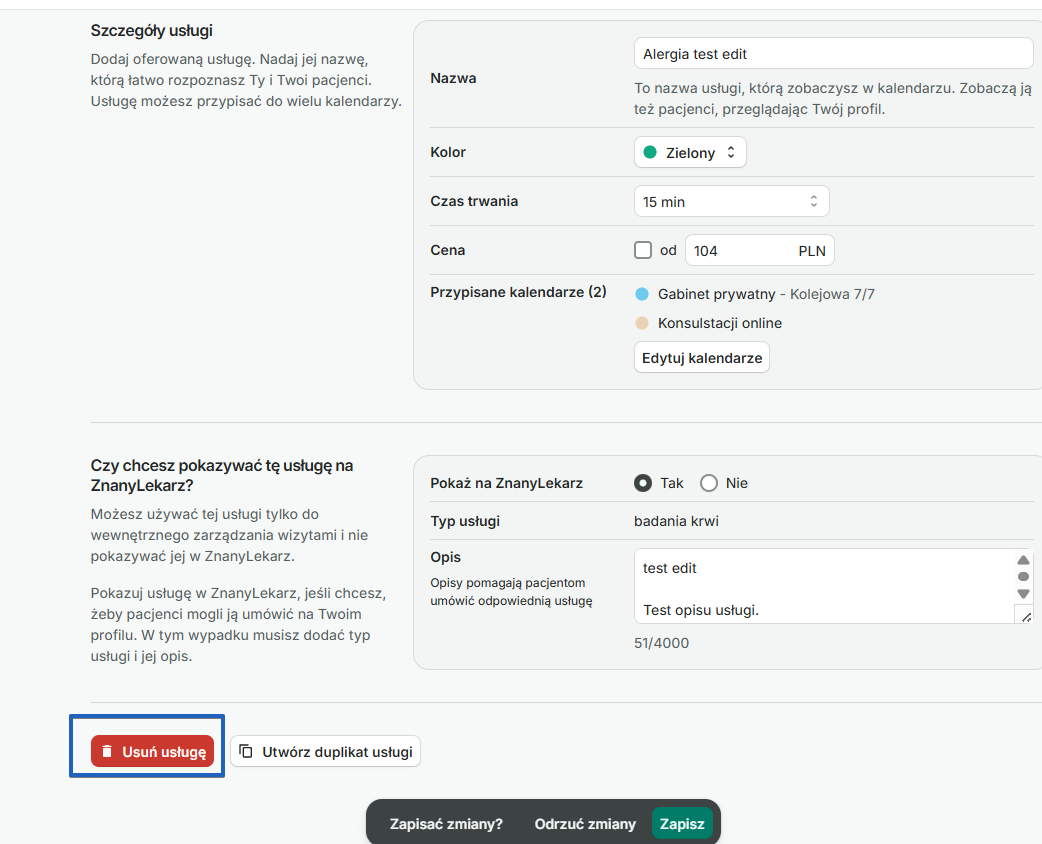Click the trash icon inside Usuń usługę button

pyautogui.click(x=107, y=750)
